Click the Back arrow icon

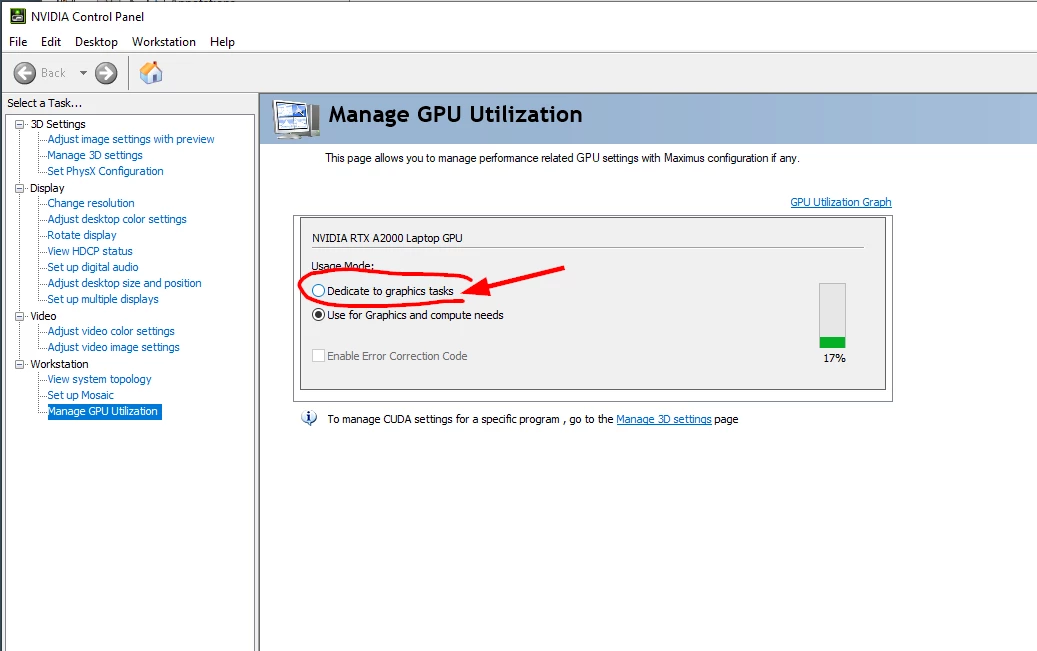pyautogui.click(x=25, y=73)
